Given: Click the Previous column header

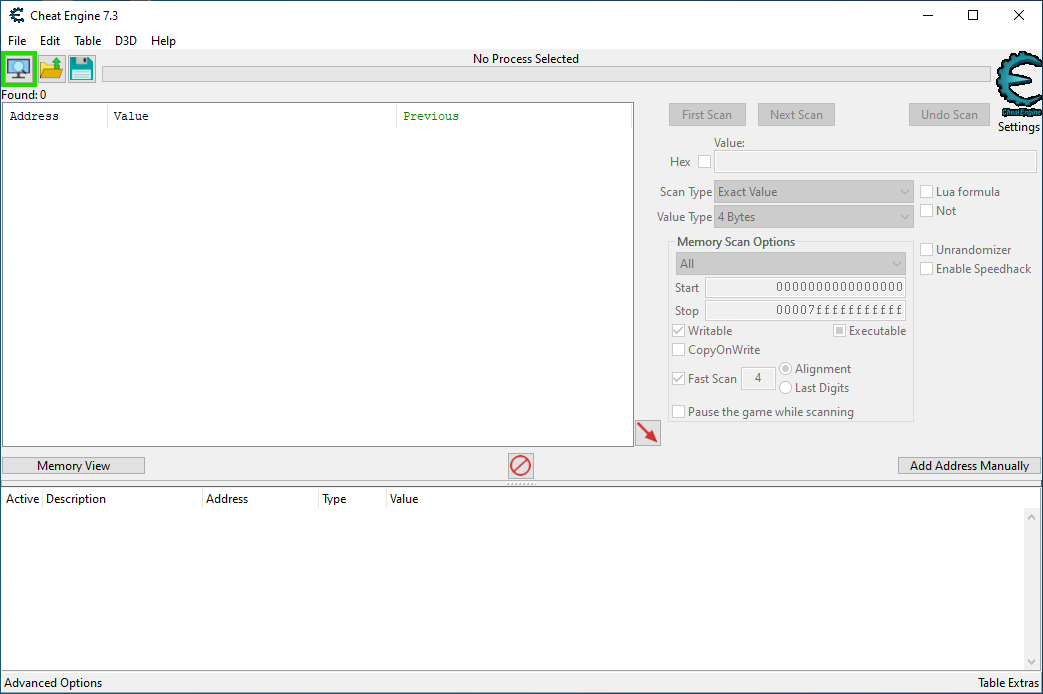Looking at the screenshot, I should [514, 116].
